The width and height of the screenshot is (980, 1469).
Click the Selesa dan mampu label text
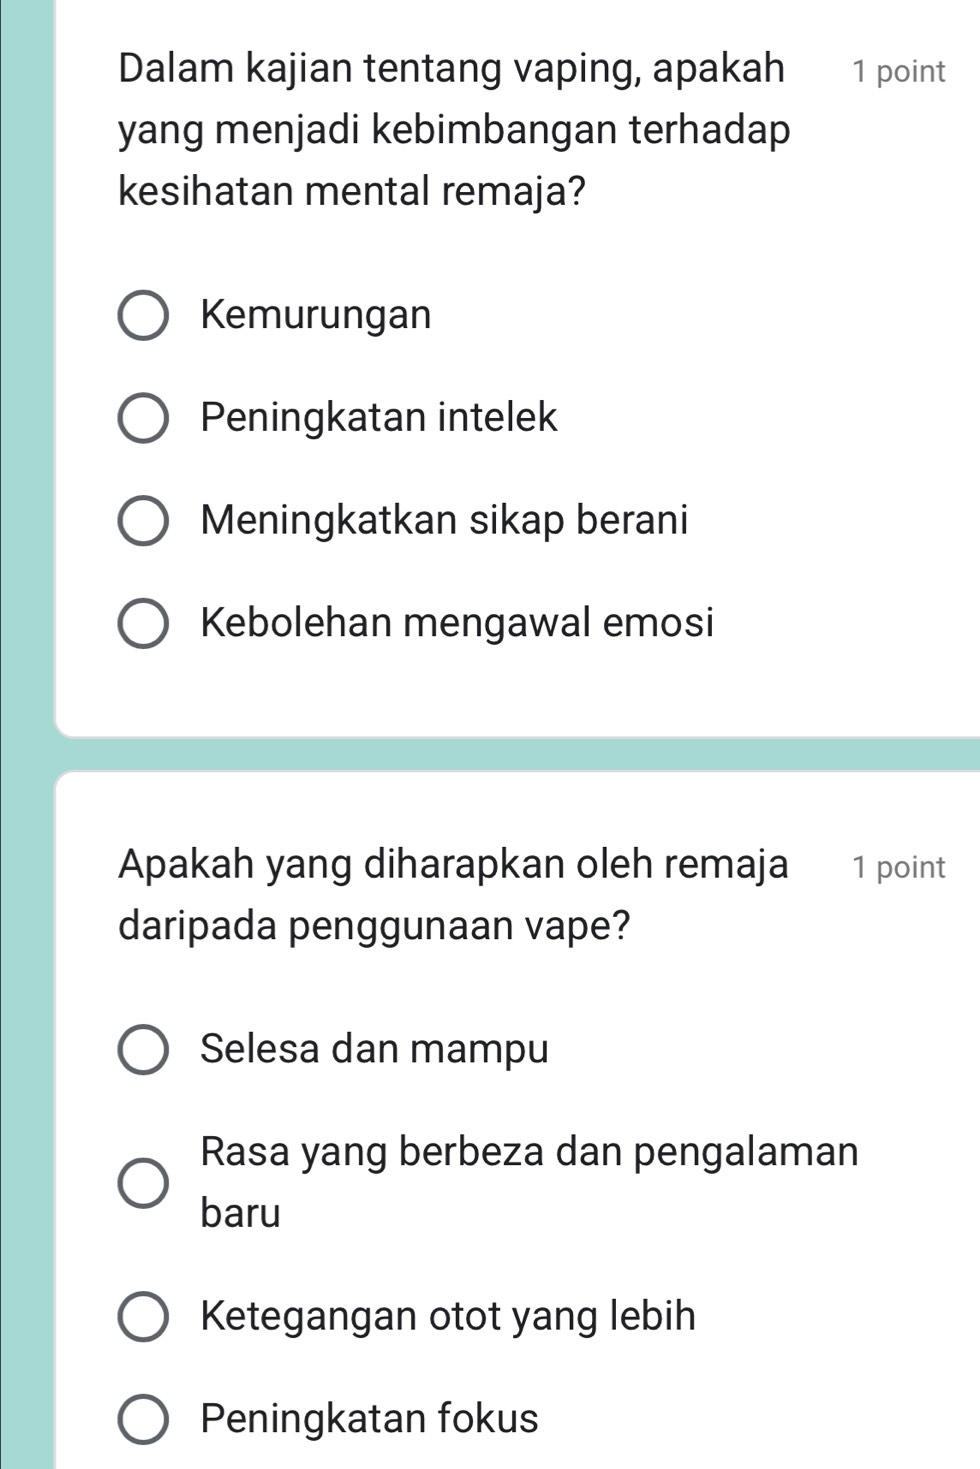(x=374, y=1049)
